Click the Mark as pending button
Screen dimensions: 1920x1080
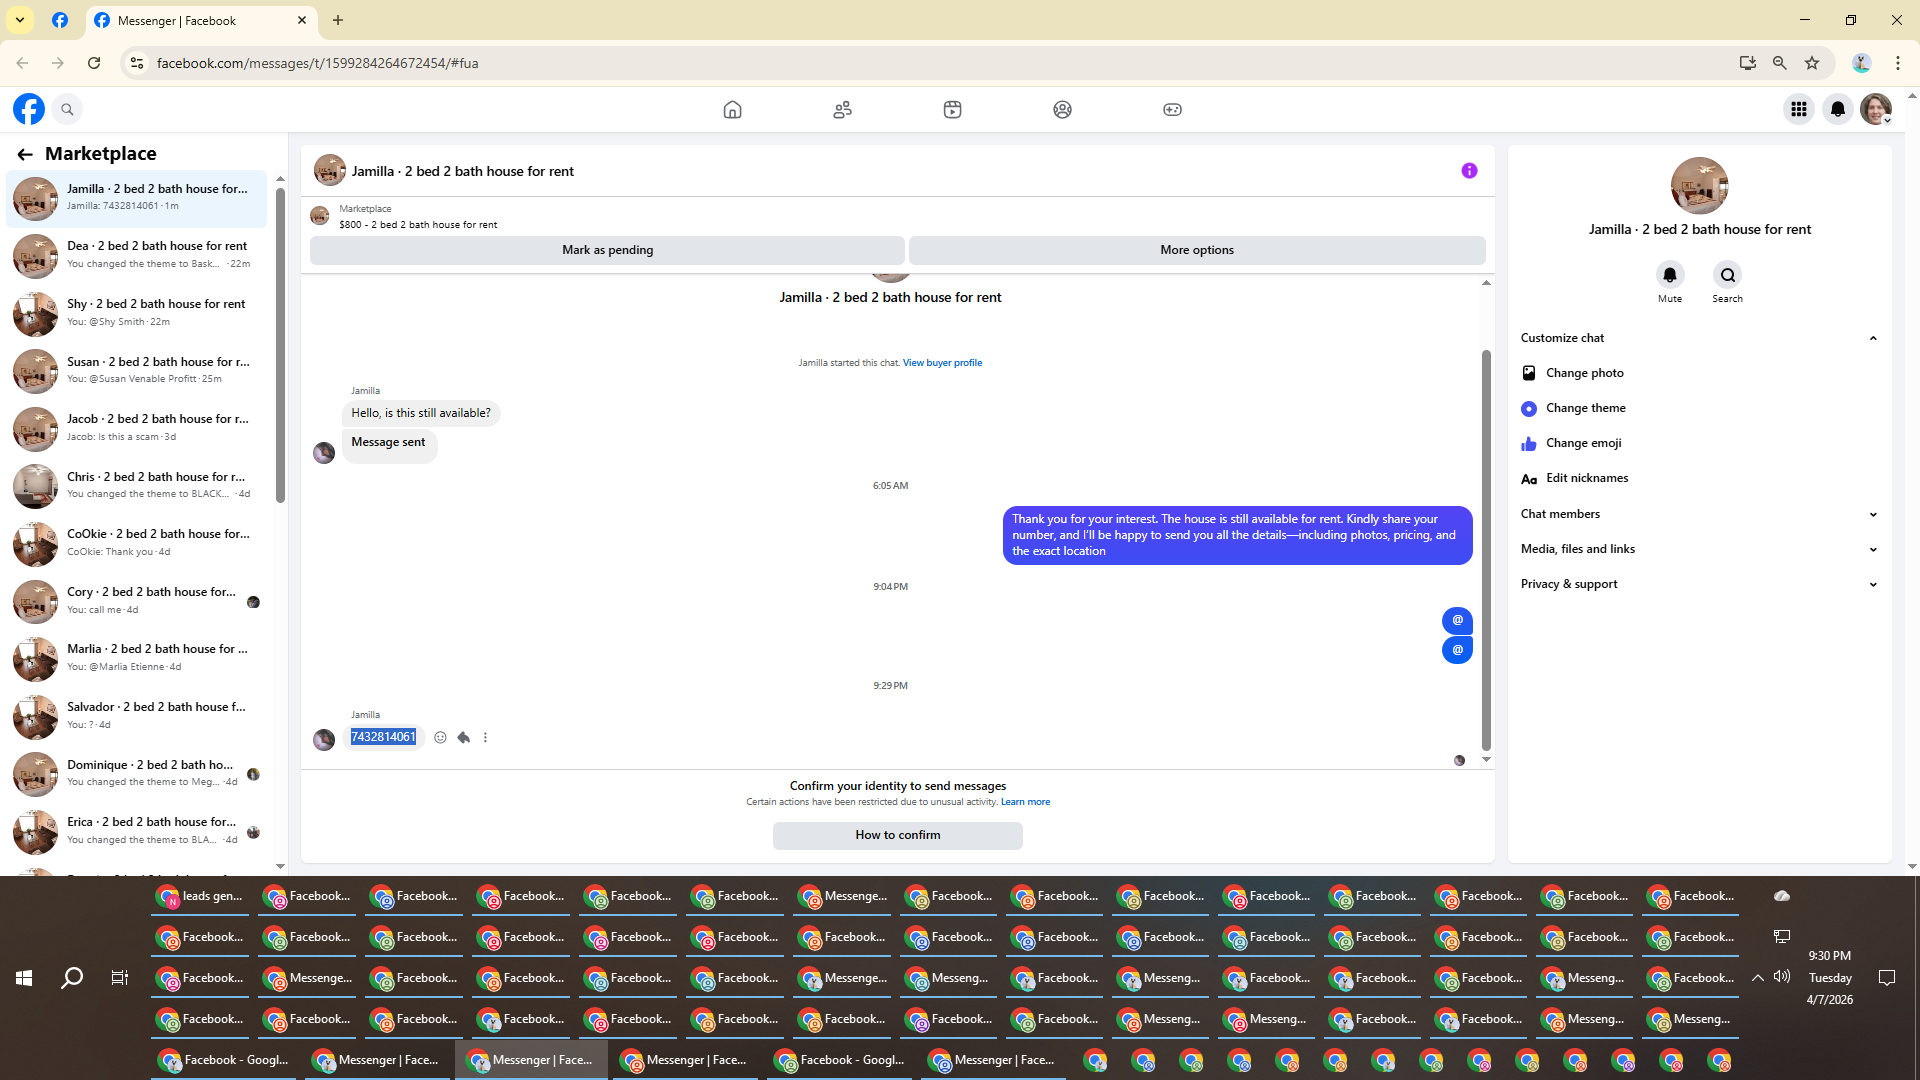(x=607, y=250)
